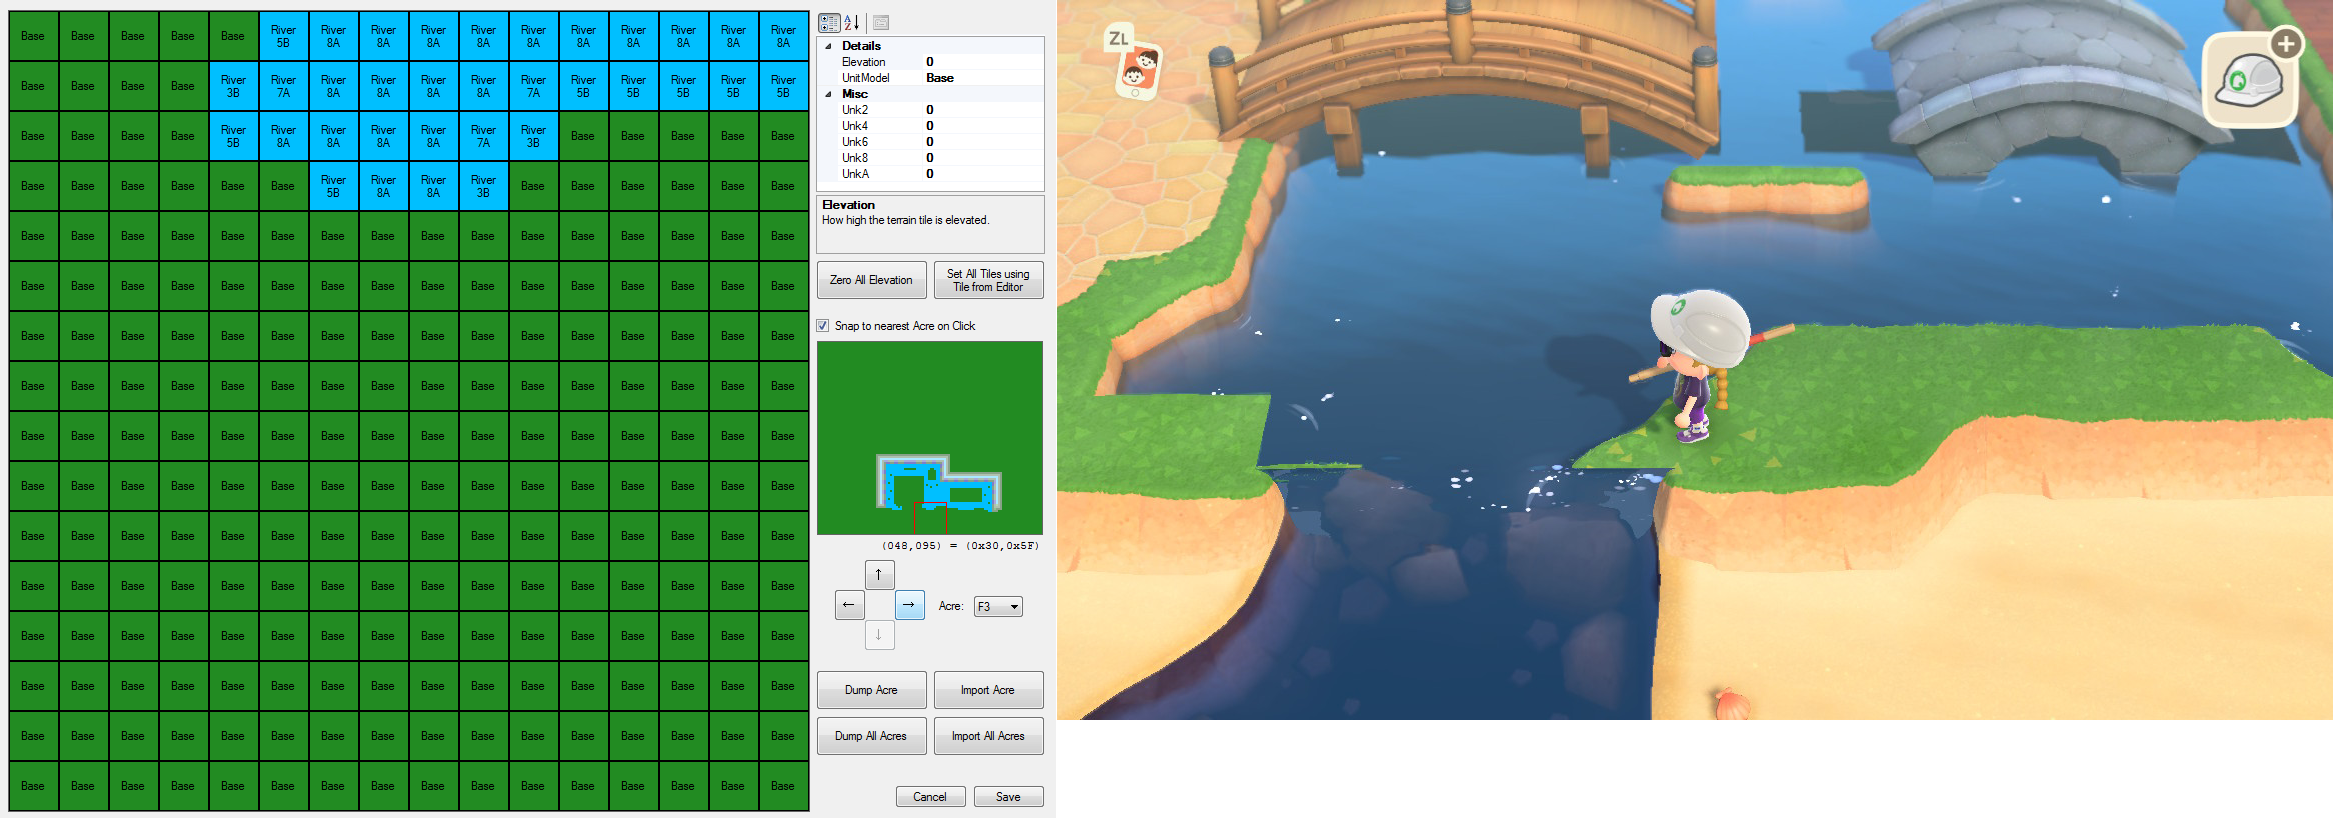Image resolution: width=2333 pixels, height=818 pixels.
Task: Edit the UnitModel value Base
Action: coord(983,78)
